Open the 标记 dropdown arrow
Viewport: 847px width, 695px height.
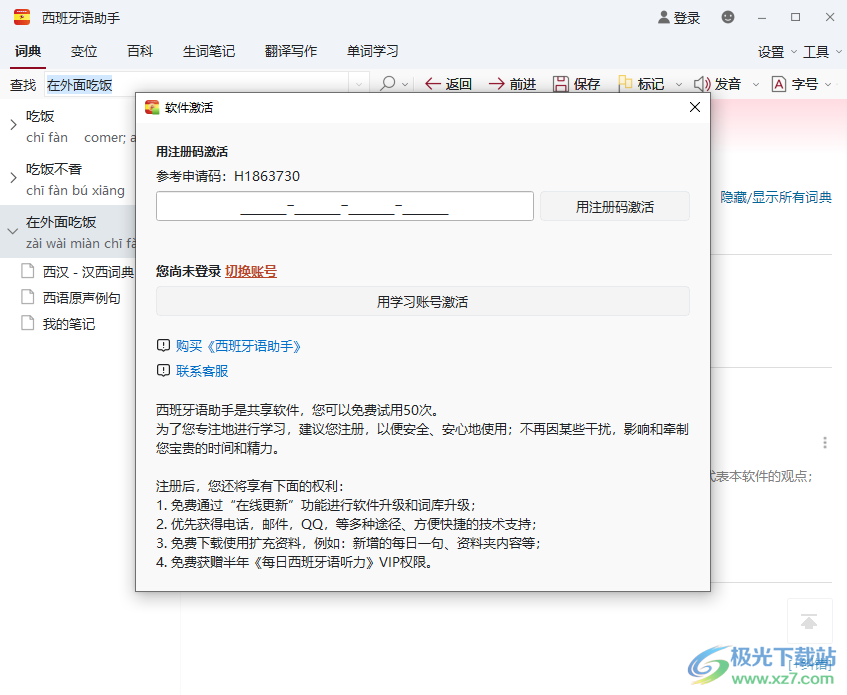(679, 85)
